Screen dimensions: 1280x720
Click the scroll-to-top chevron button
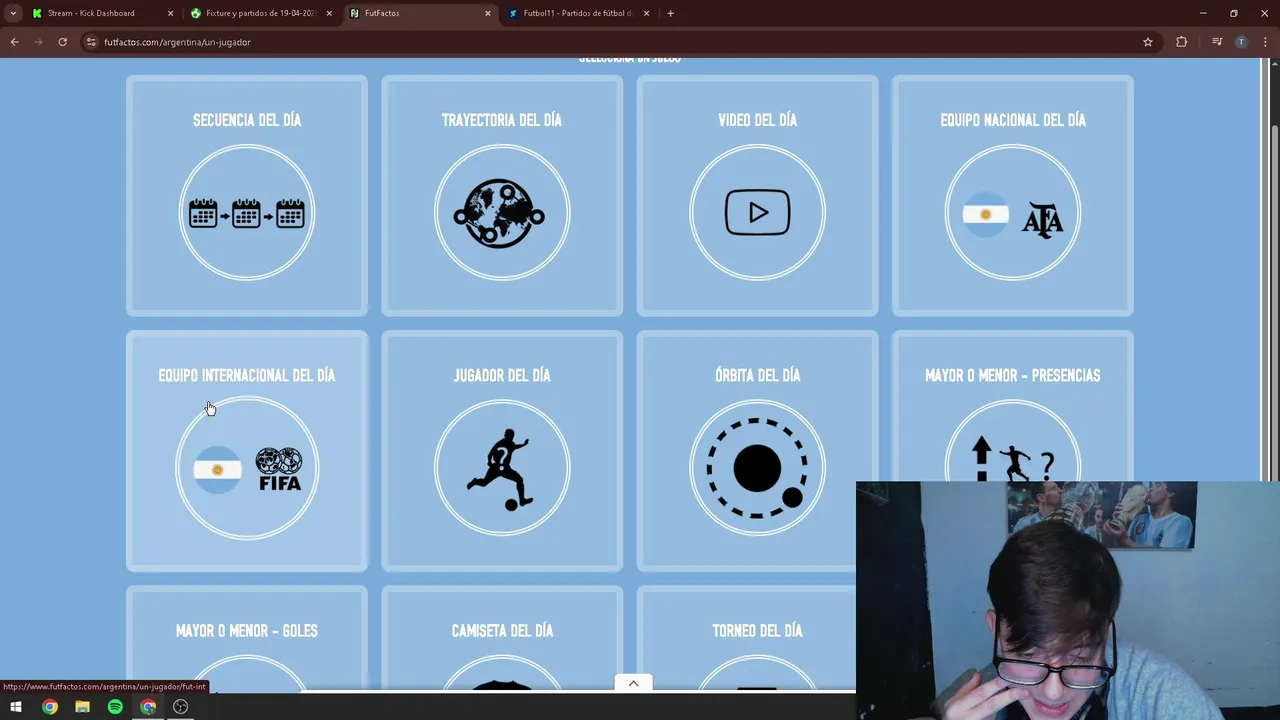click(x=633, y=683)
